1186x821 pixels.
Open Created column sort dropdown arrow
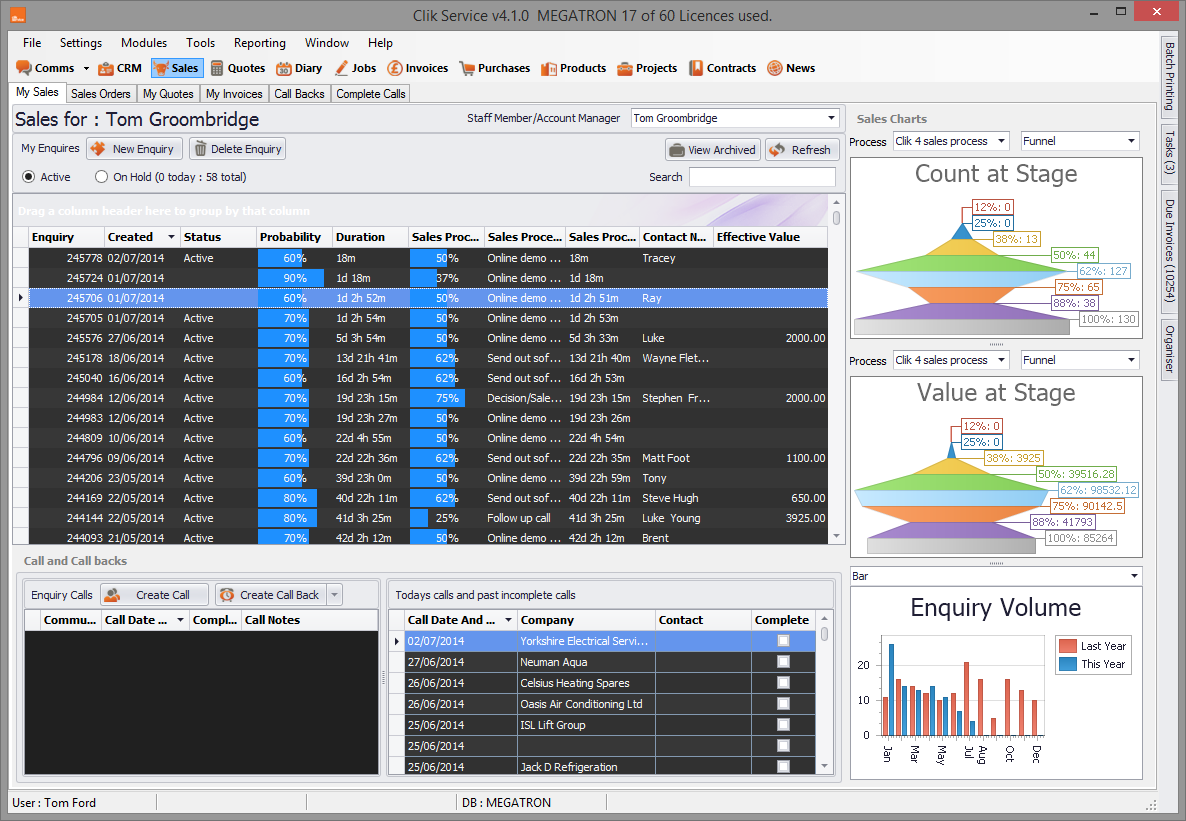coord(171,237)
